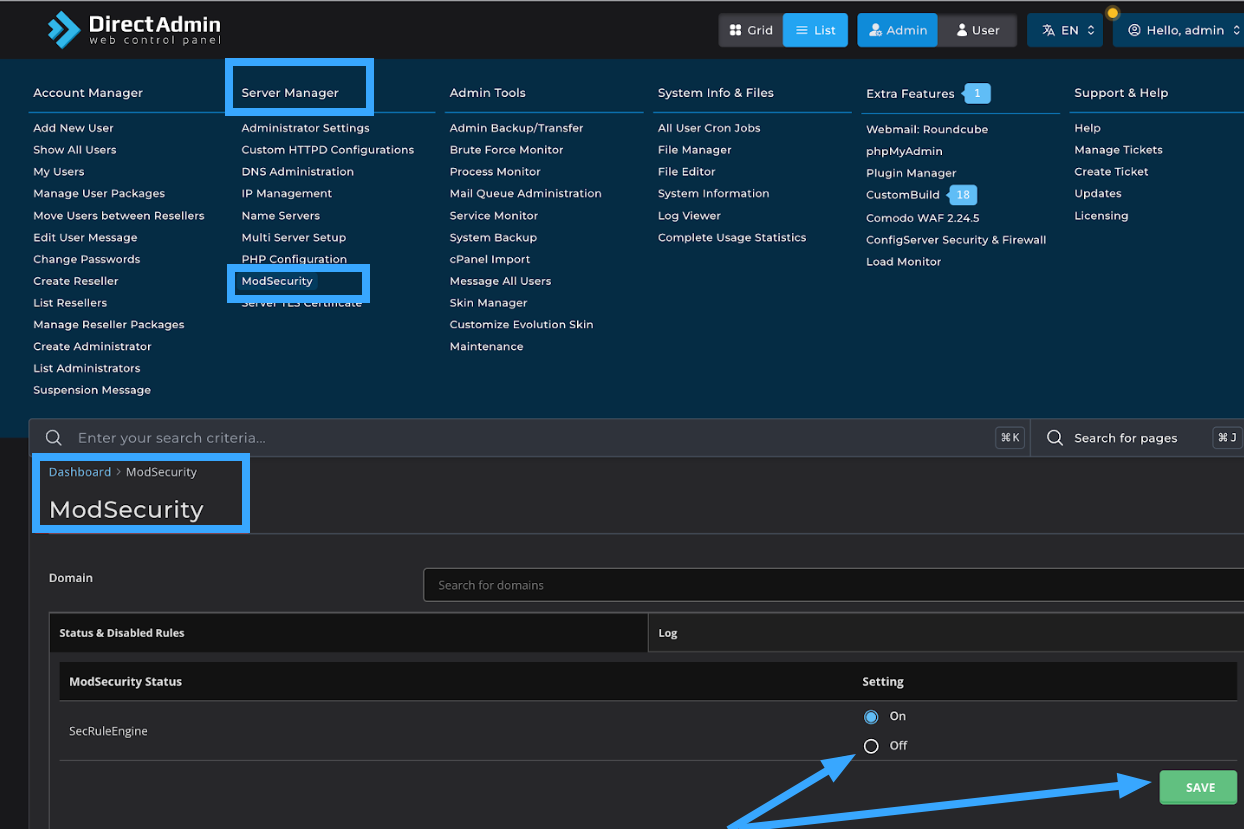Click the Extra Features badge showing 1
The image size is (1244, 829).
977,93
